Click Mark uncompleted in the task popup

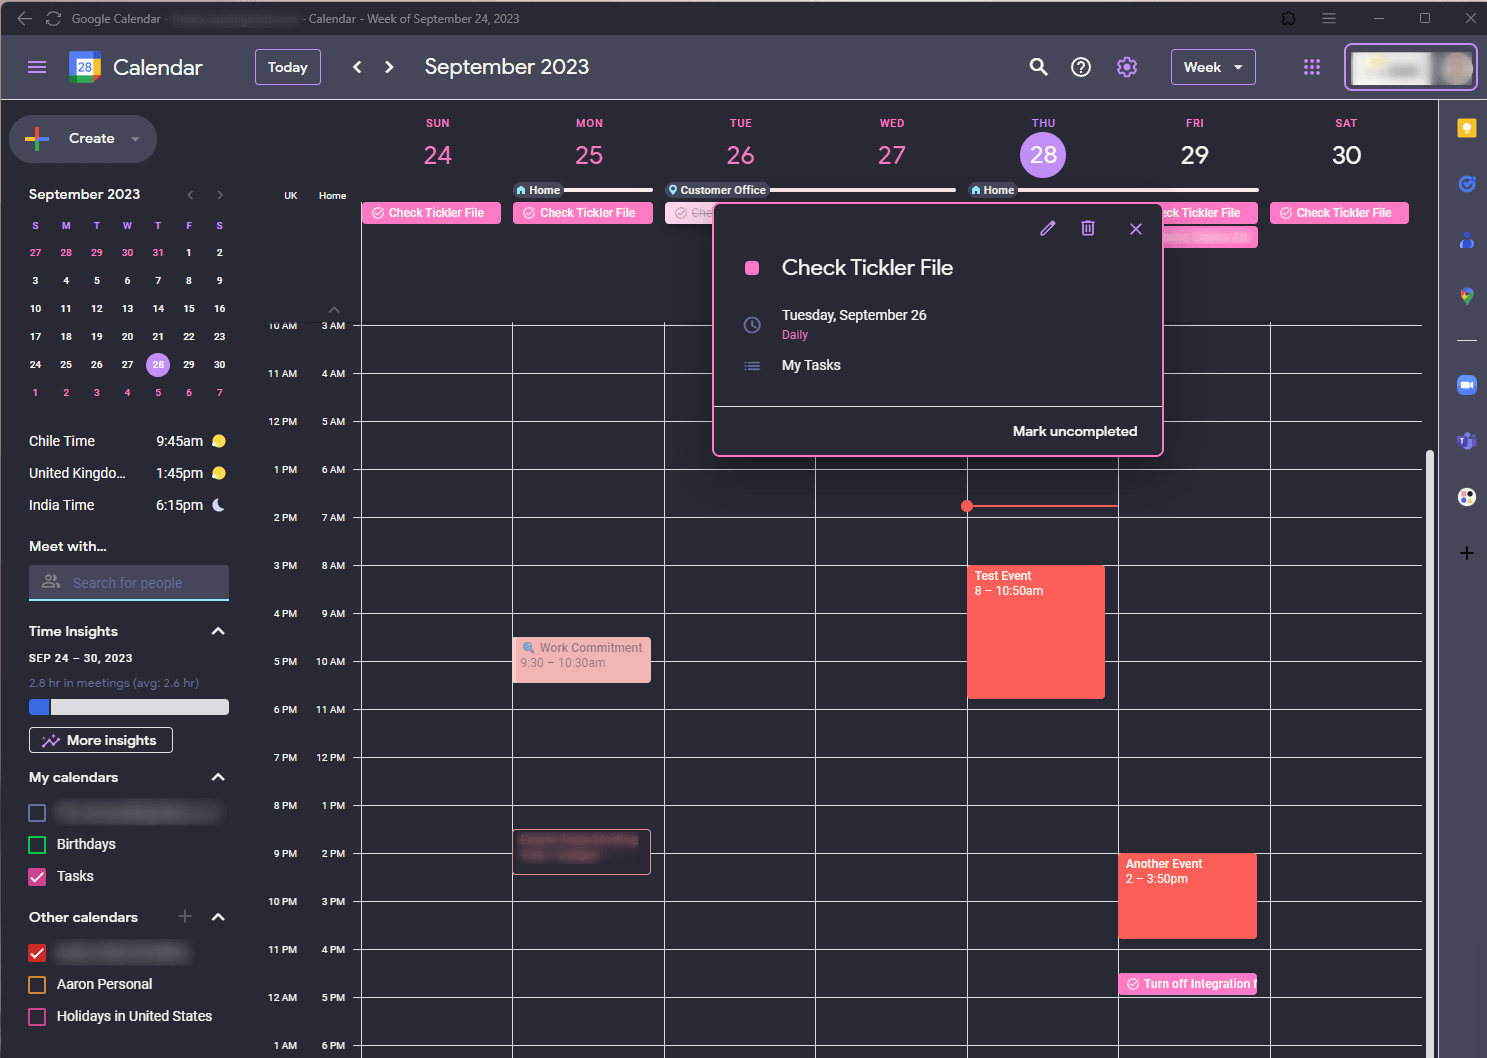click(1075, 431)
